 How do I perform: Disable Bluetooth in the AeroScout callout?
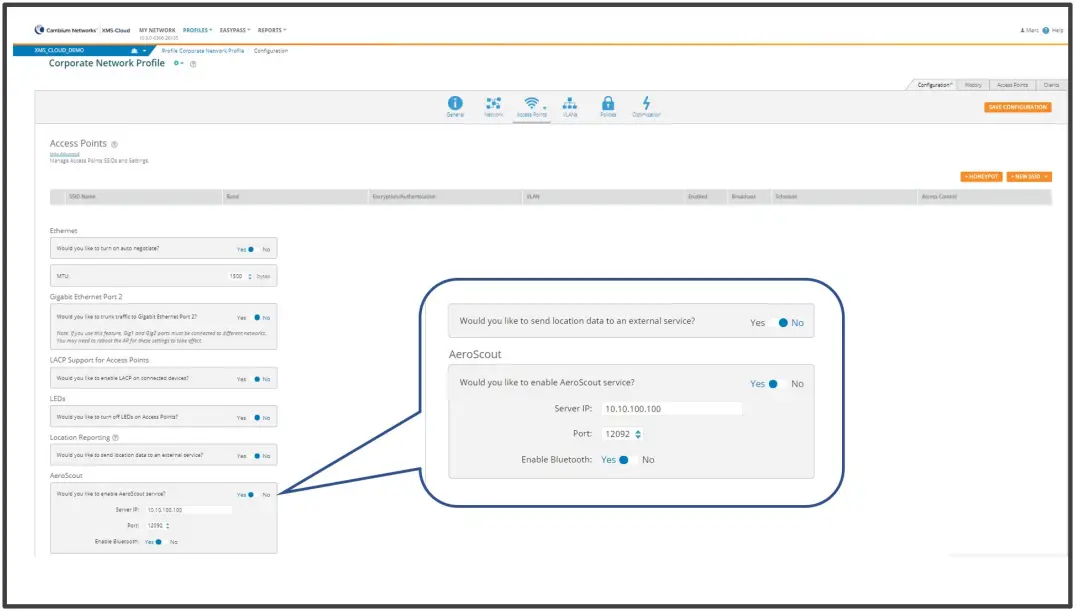(650, 459)
